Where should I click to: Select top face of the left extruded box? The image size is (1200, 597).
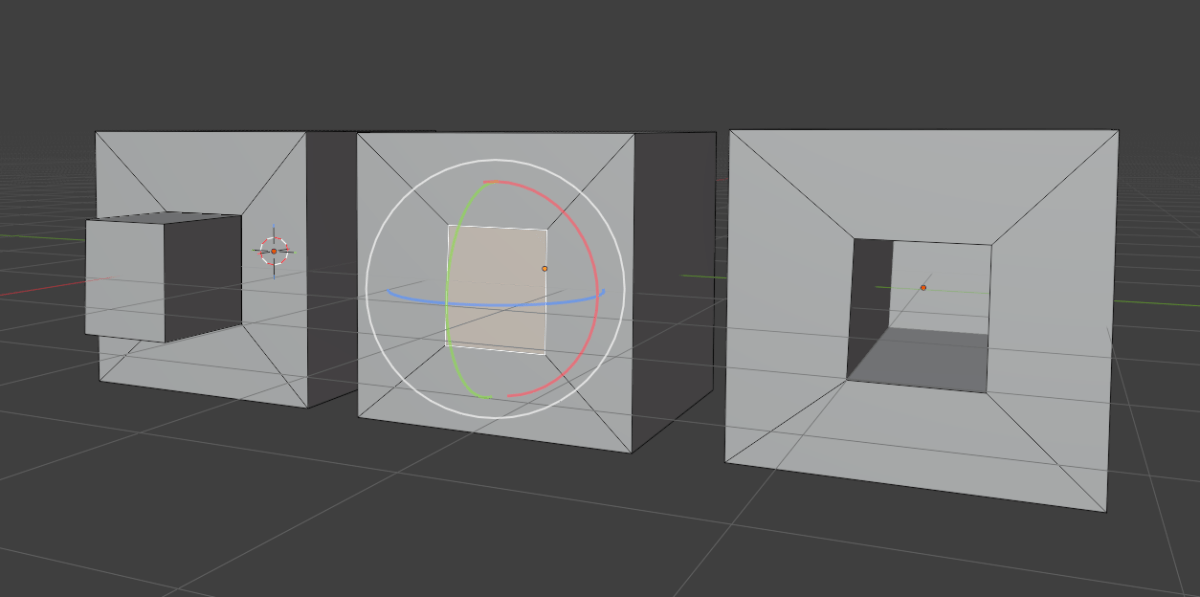165,217
